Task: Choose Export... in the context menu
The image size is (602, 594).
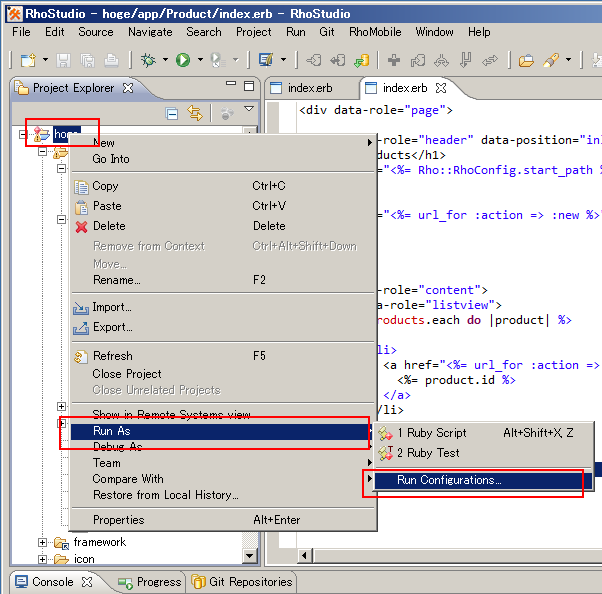Action: (223, 327)
